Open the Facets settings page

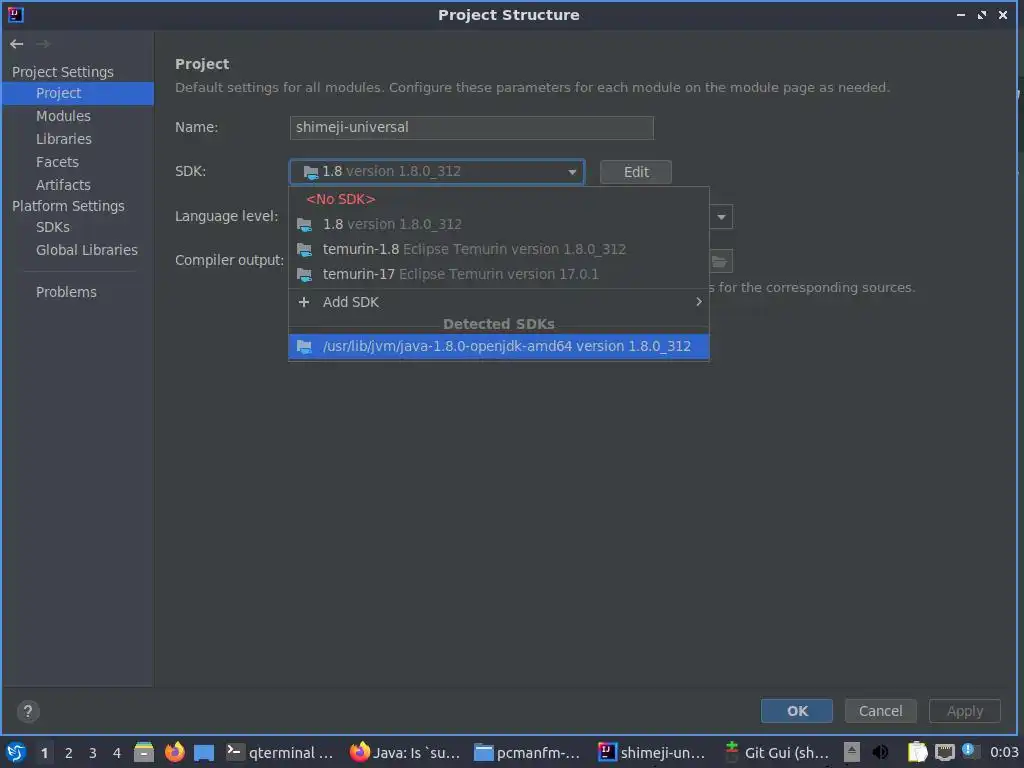coord(78,162)
